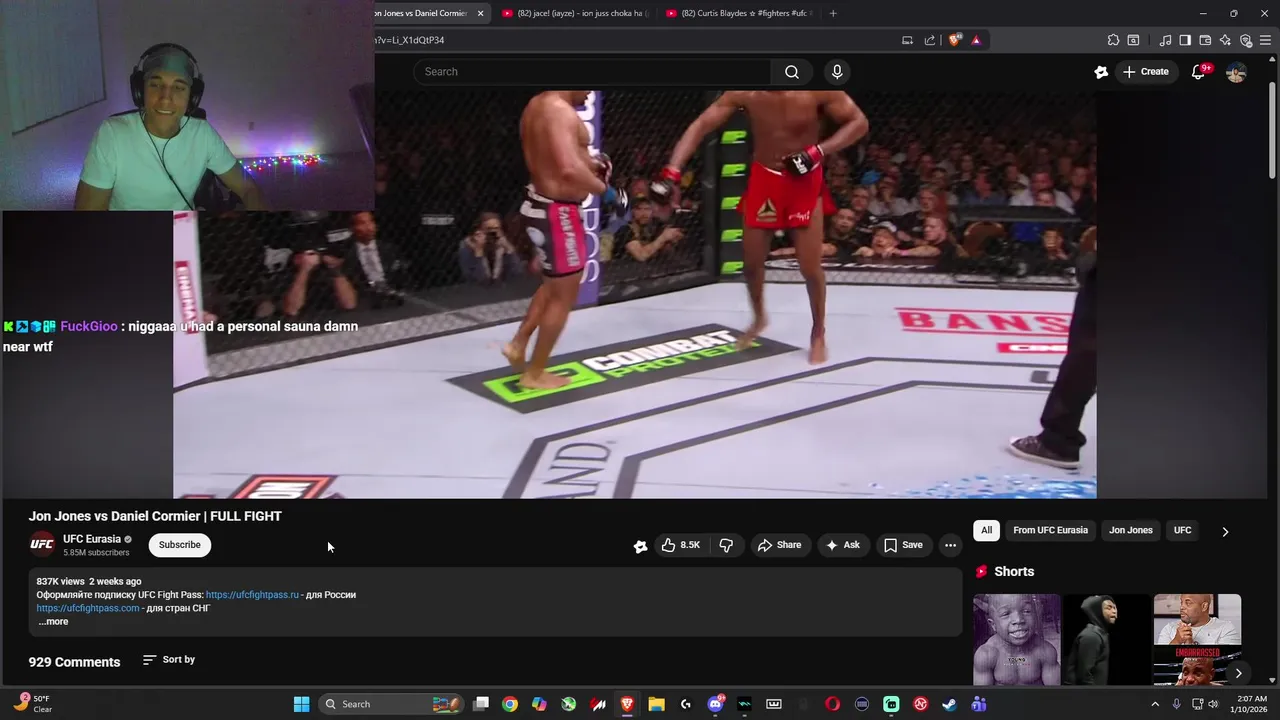Open the weather widget showing 50°F Clear
This screenshot has height=720, width=1280.
[31, 704]
